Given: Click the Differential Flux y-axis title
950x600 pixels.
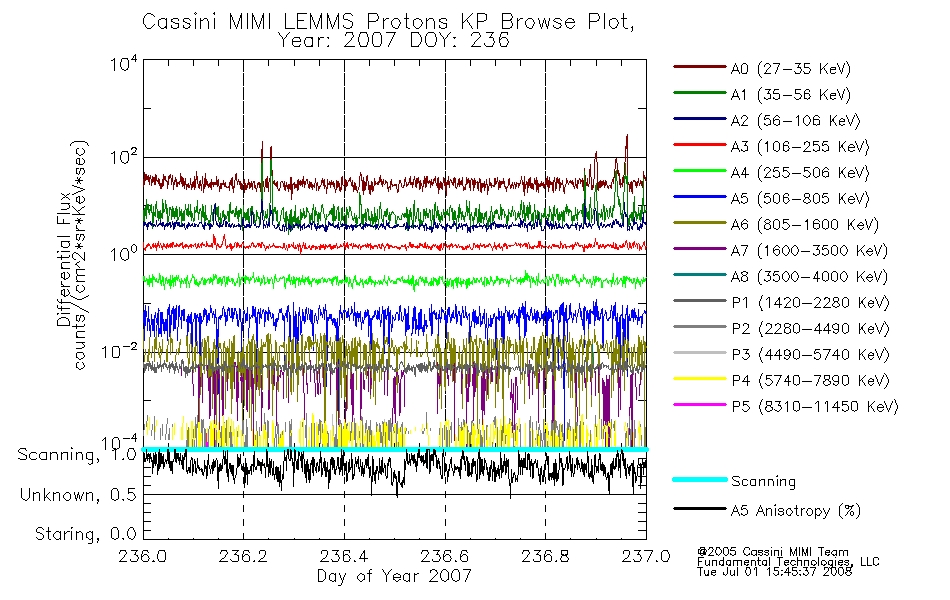Looking at the screenshot, I should pyautogui.click(x=64, y=259).
